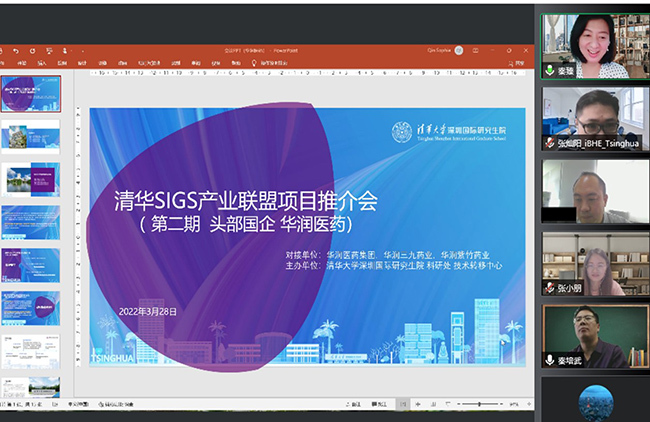650x422 pixels.
Task: Click the Undo arrow in PowerPoint's quick access toolbar
Action: coord(16,51)
